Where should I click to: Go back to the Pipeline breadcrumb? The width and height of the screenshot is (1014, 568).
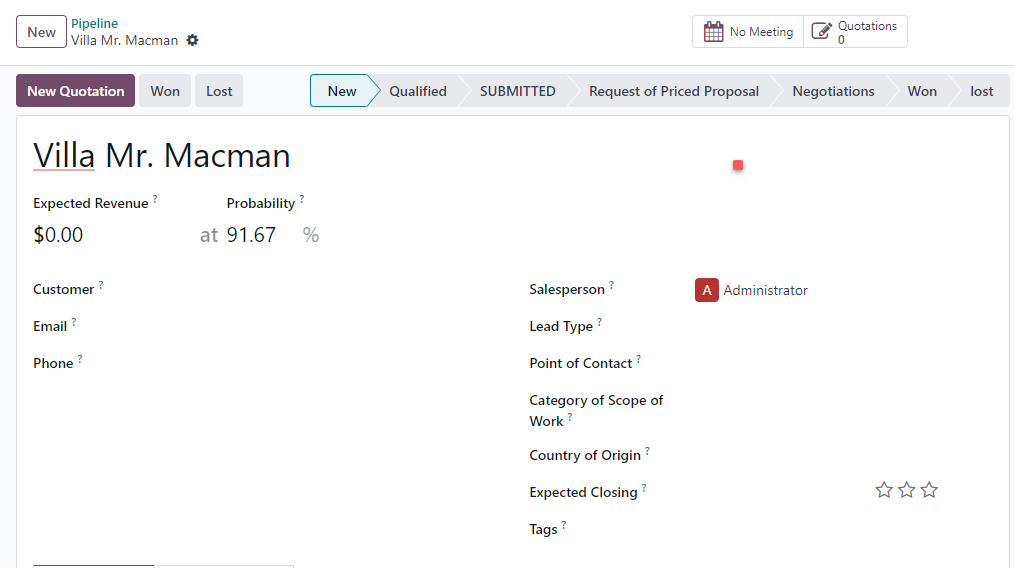coord(94,23)
